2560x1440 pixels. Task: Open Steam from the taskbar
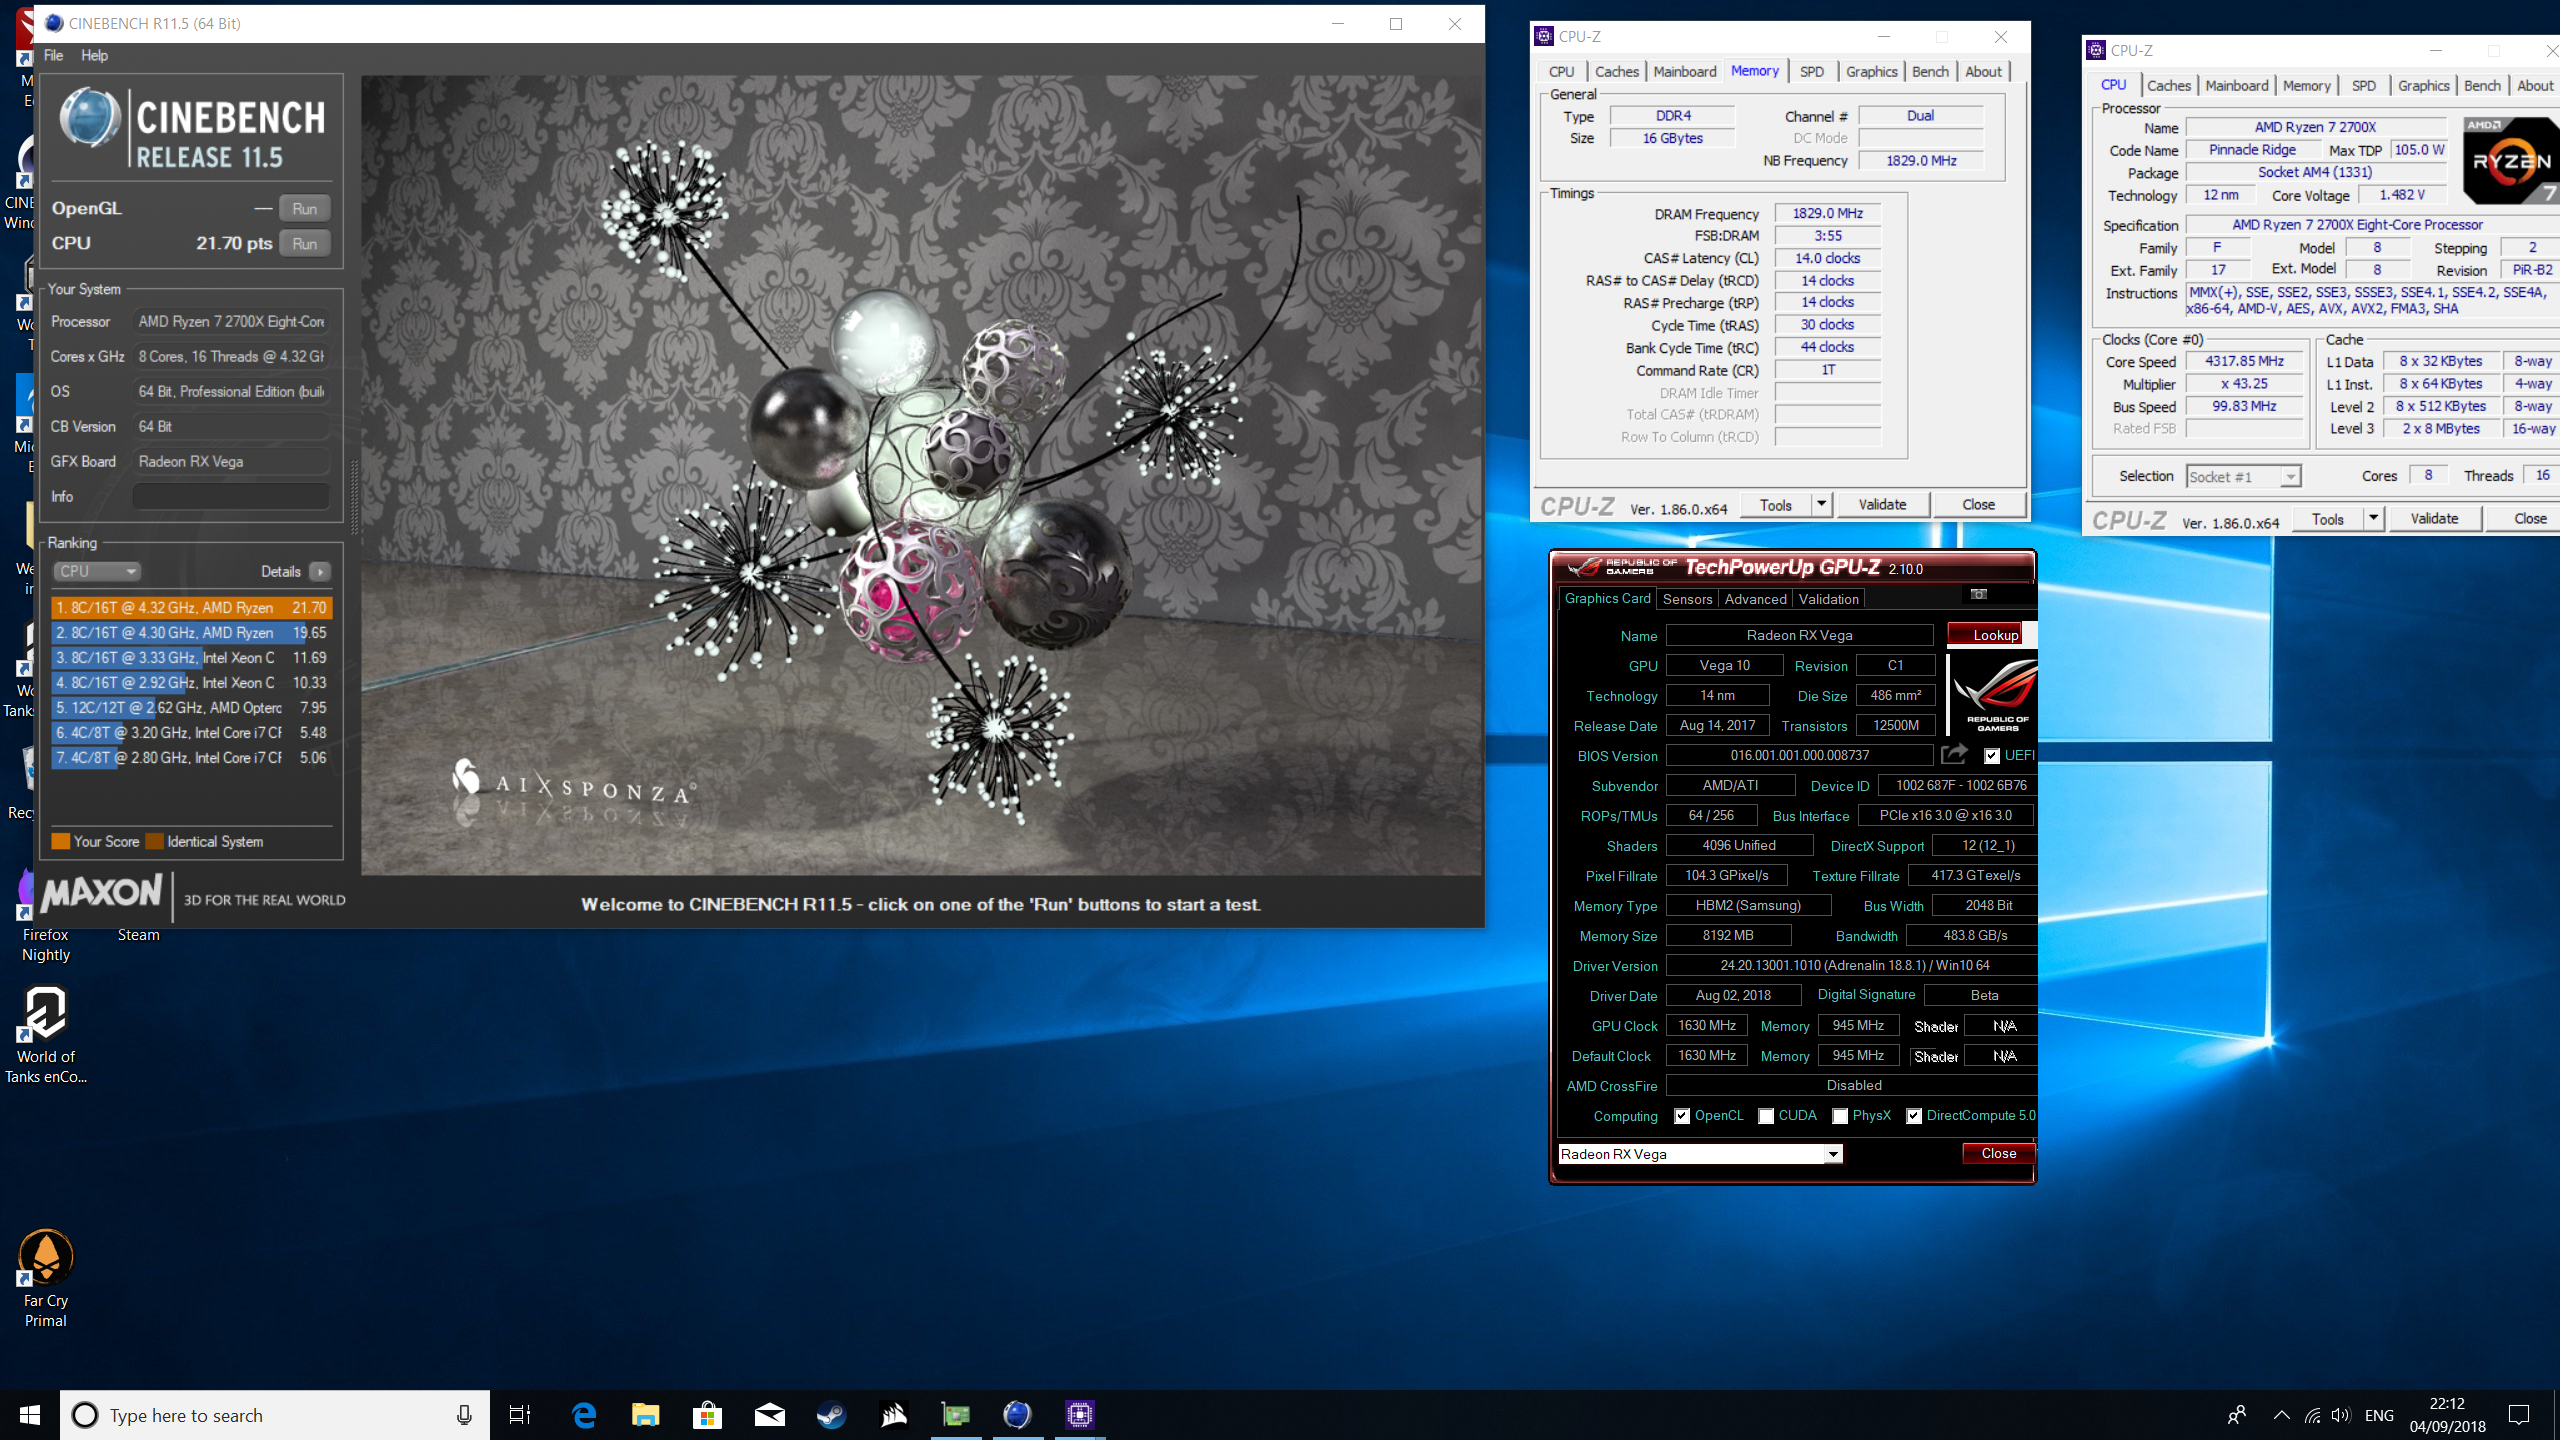point(831,1415)
